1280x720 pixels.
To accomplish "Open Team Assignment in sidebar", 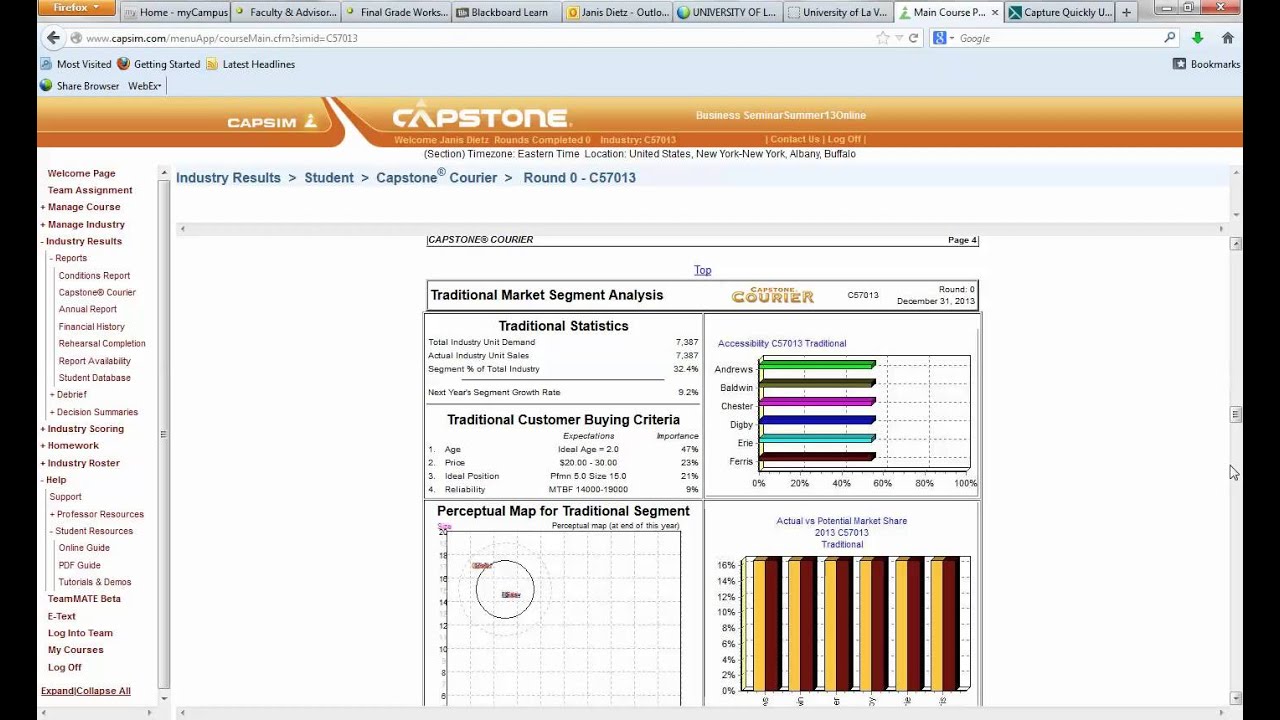I will [x=90, y=190].
